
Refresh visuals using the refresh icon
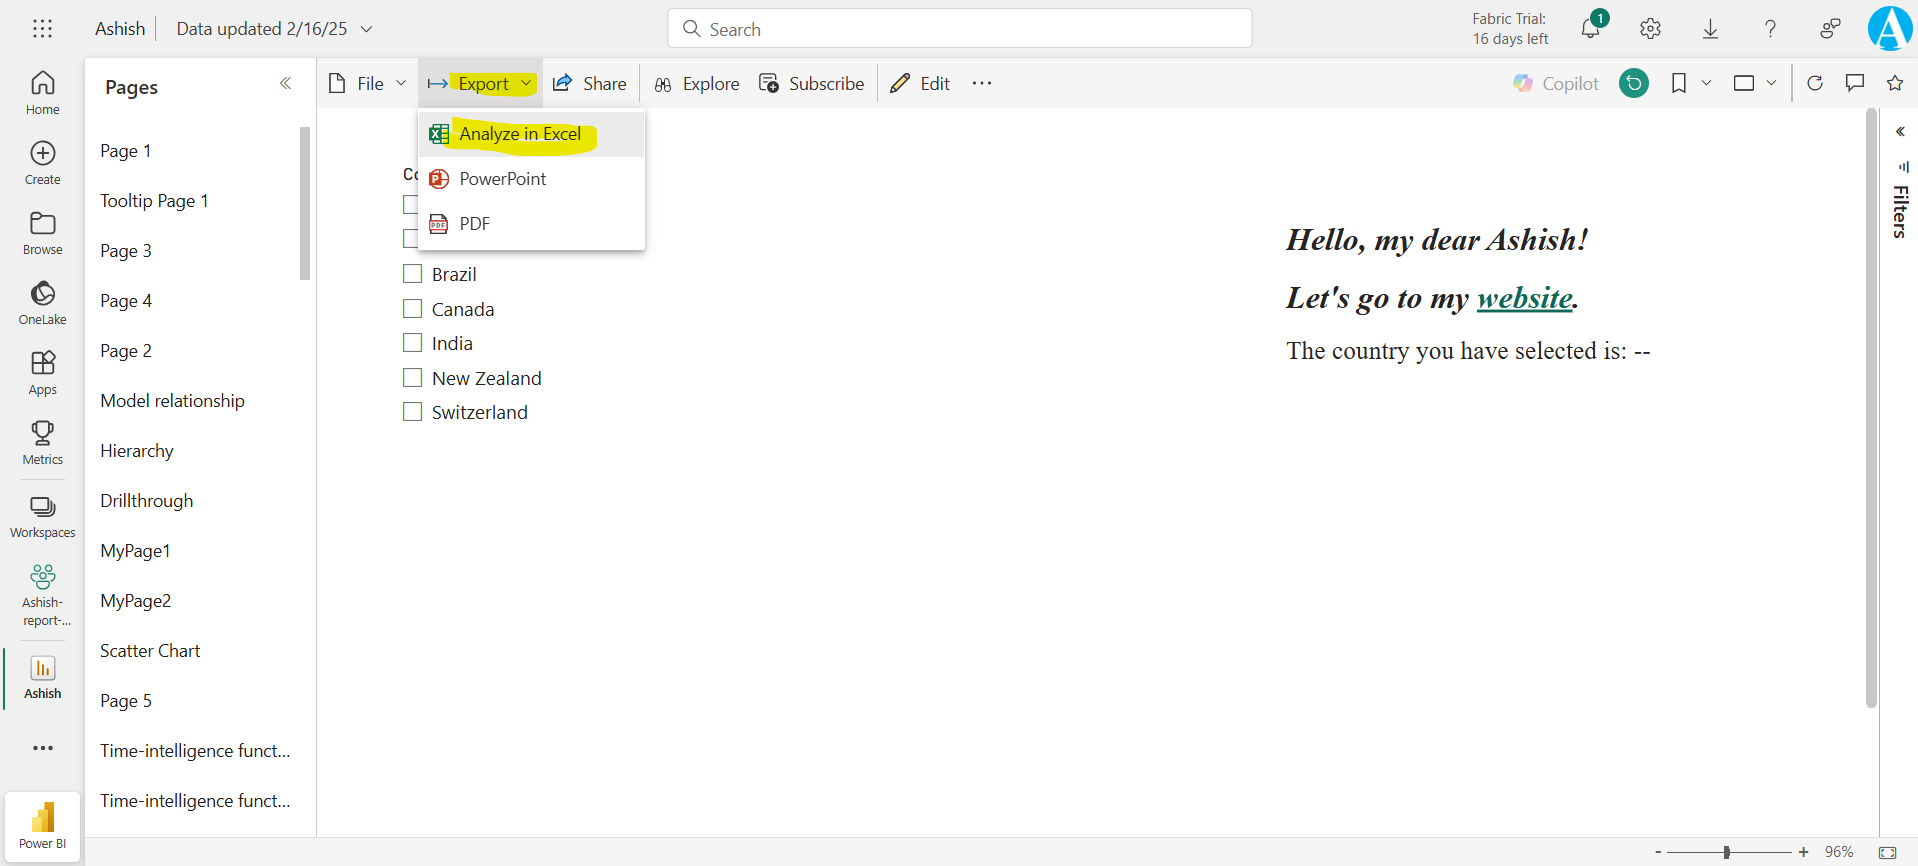(x=1815, y=83)
